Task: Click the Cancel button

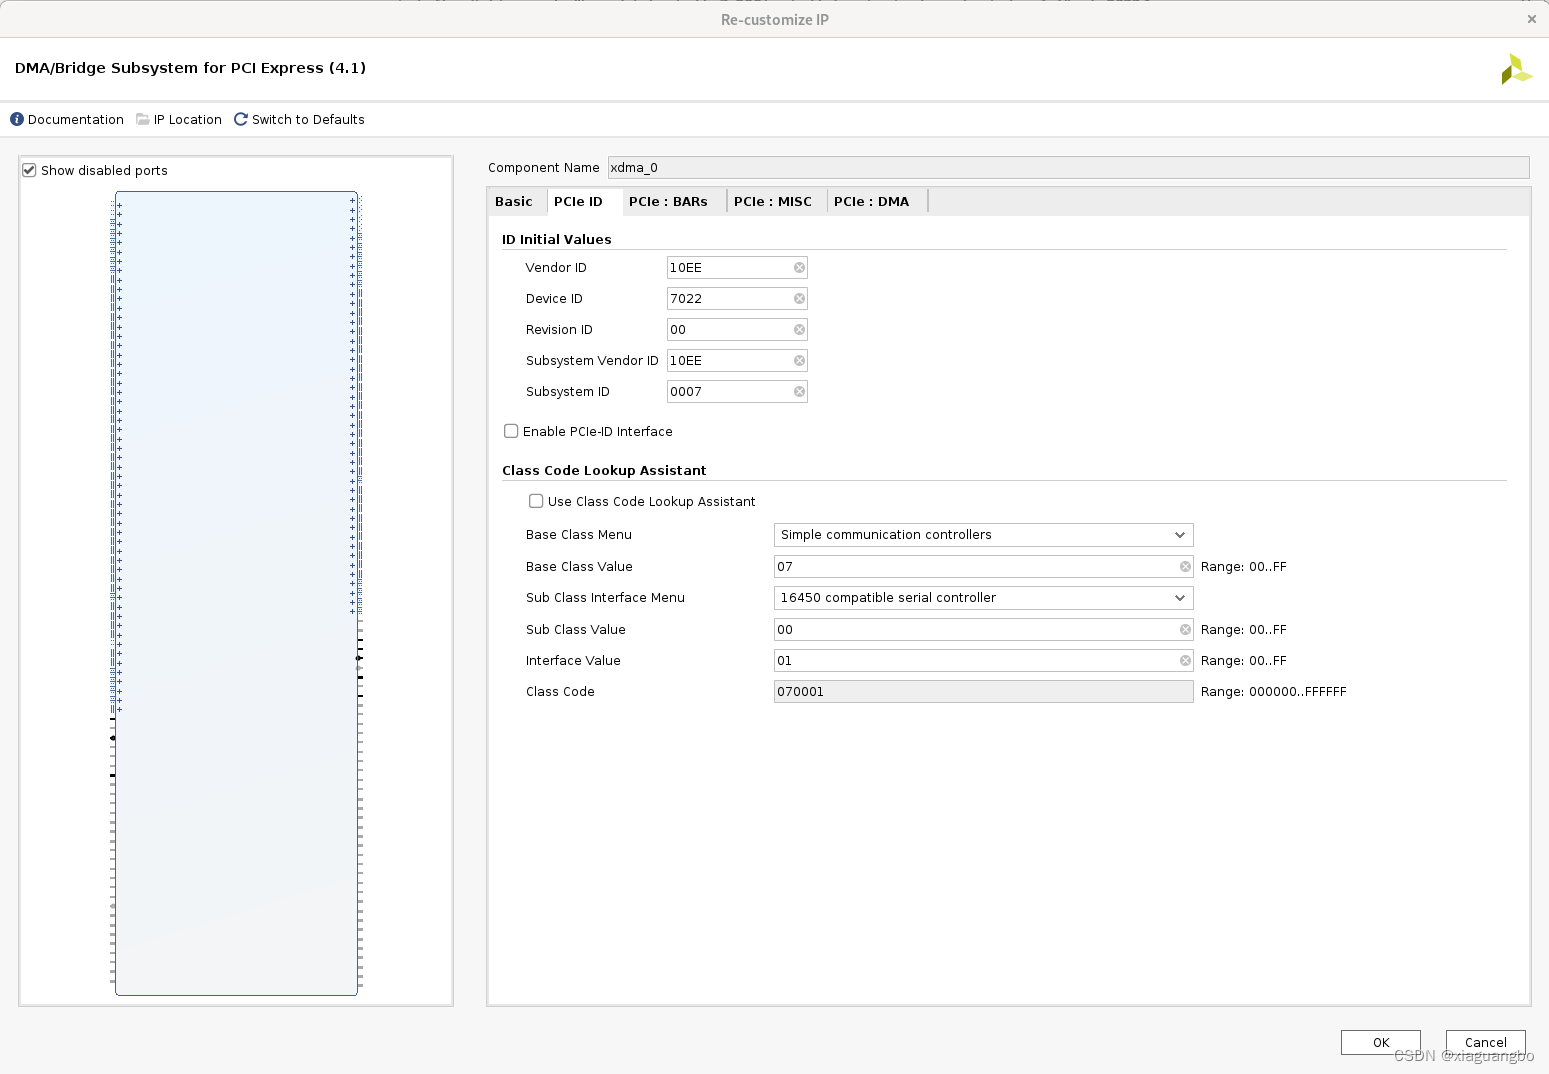Action: point(1486,1042)
